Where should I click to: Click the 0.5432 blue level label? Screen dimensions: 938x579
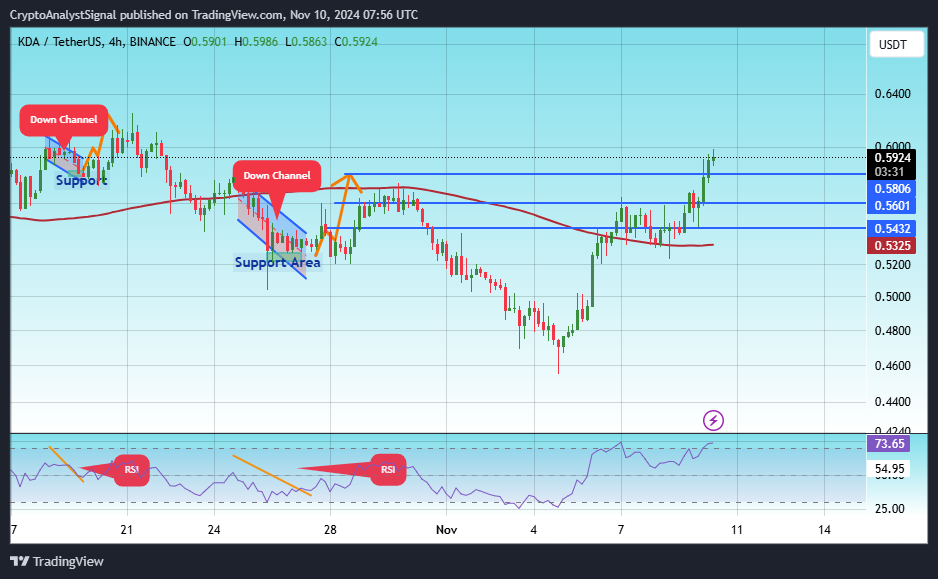891,228
